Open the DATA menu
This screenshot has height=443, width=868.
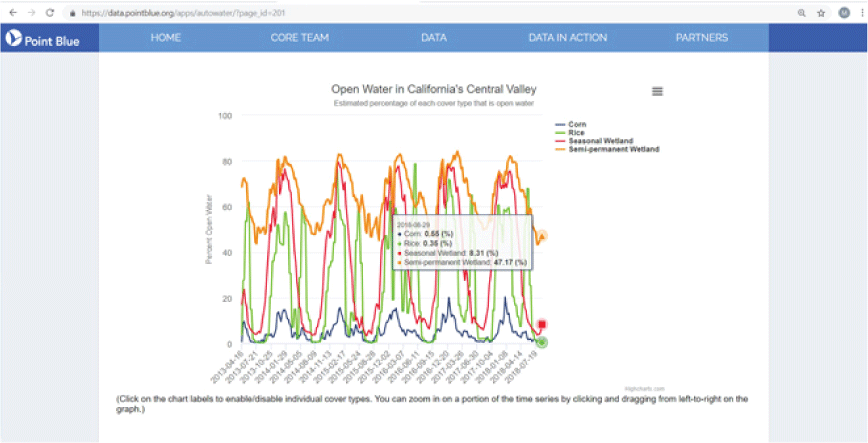(433, 38)
